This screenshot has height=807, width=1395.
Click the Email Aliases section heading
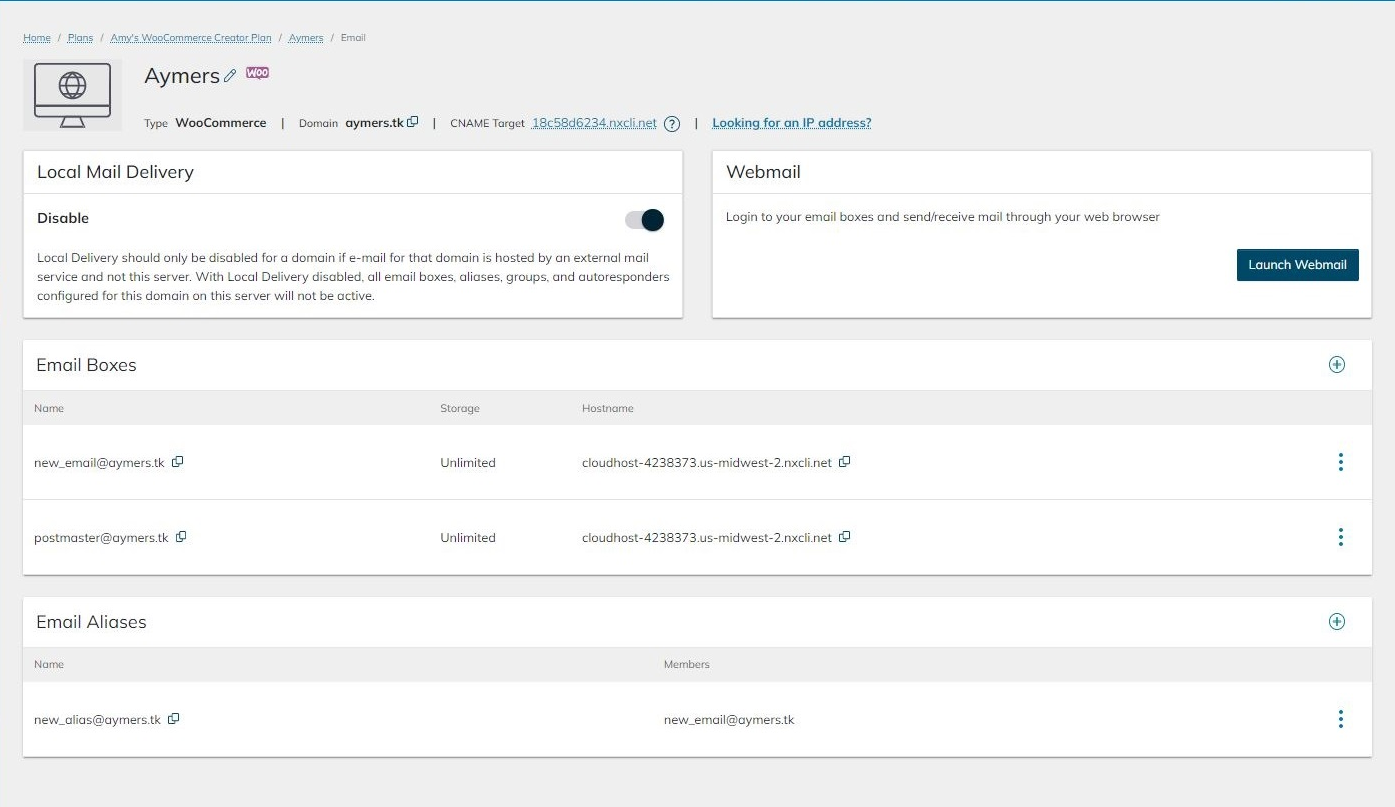[91, 622]
